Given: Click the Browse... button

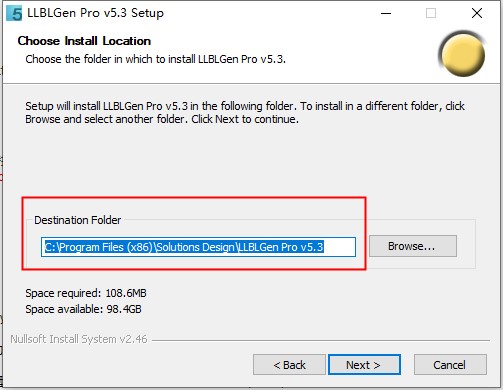Looking at the screenshot, I should pos(413,246).
